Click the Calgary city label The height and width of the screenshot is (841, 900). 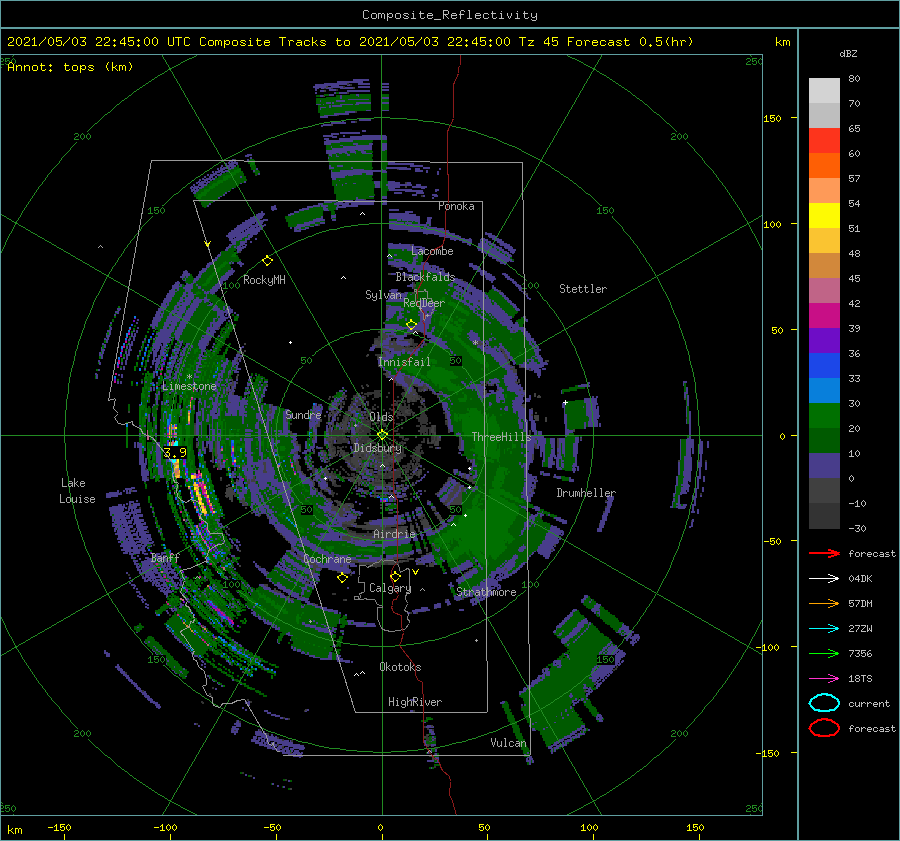click(390, 588)
